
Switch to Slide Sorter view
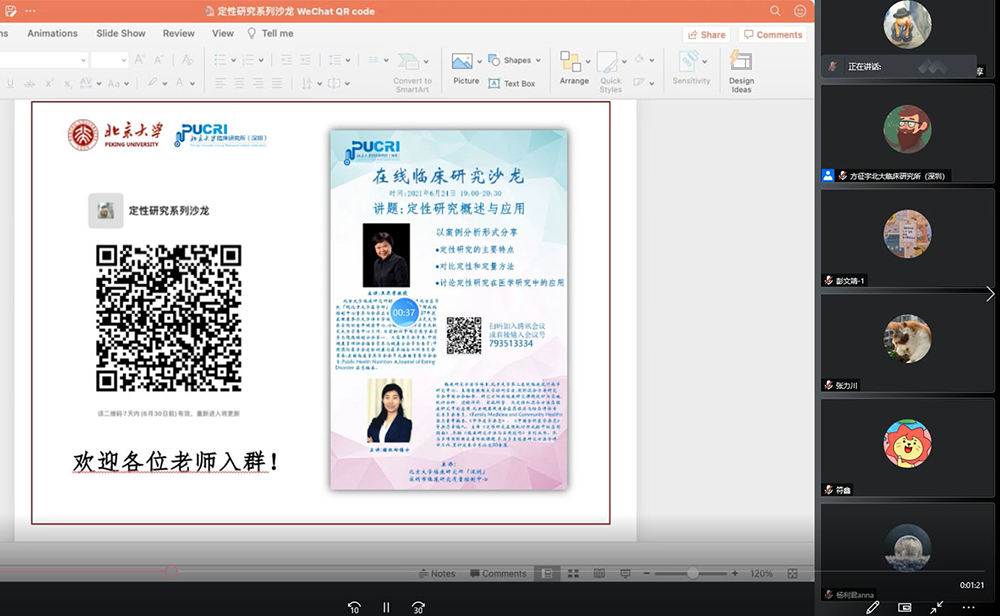[573, 573]
